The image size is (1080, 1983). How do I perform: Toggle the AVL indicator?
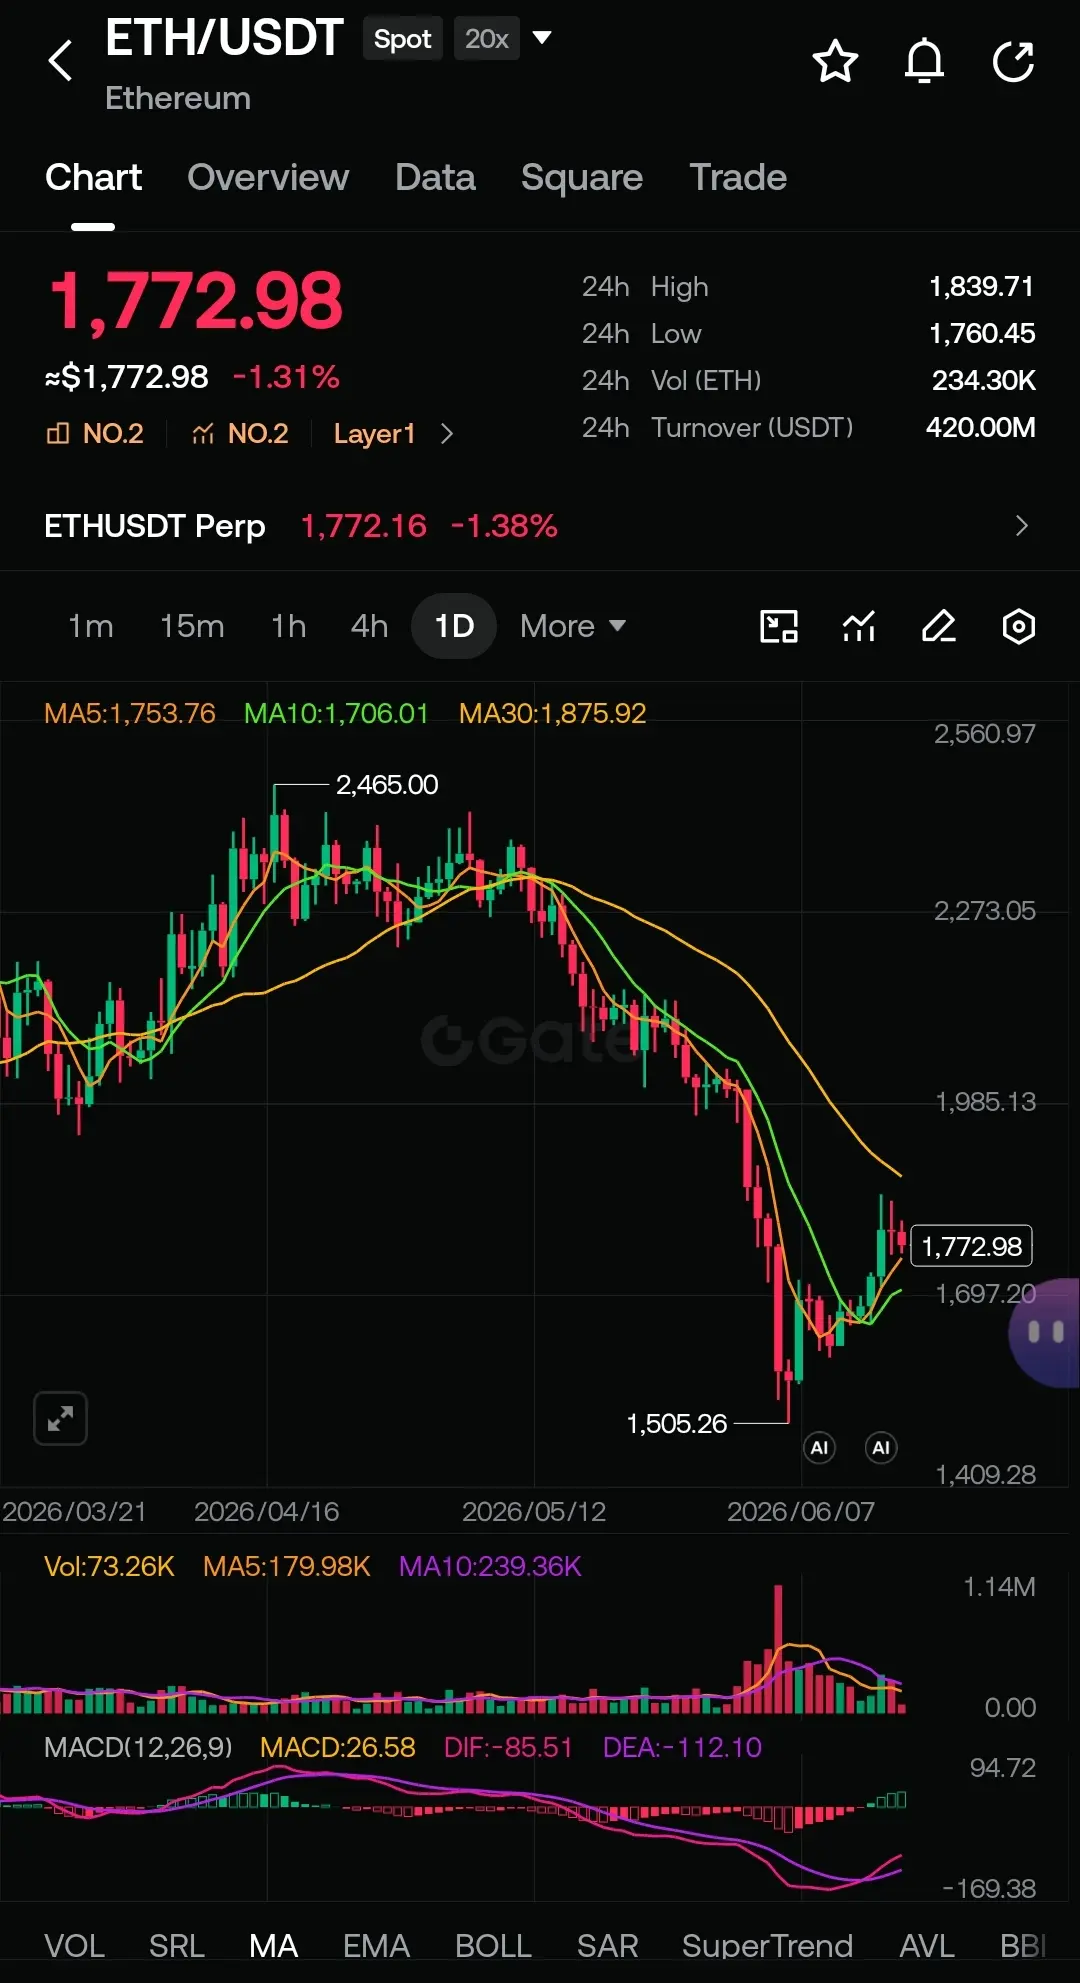click(926, 1946)
